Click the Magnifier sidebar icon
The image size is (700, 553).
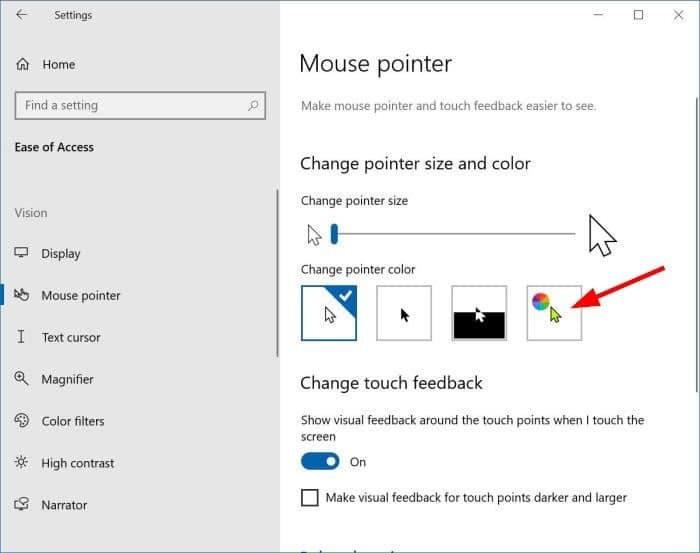point(21,378)
